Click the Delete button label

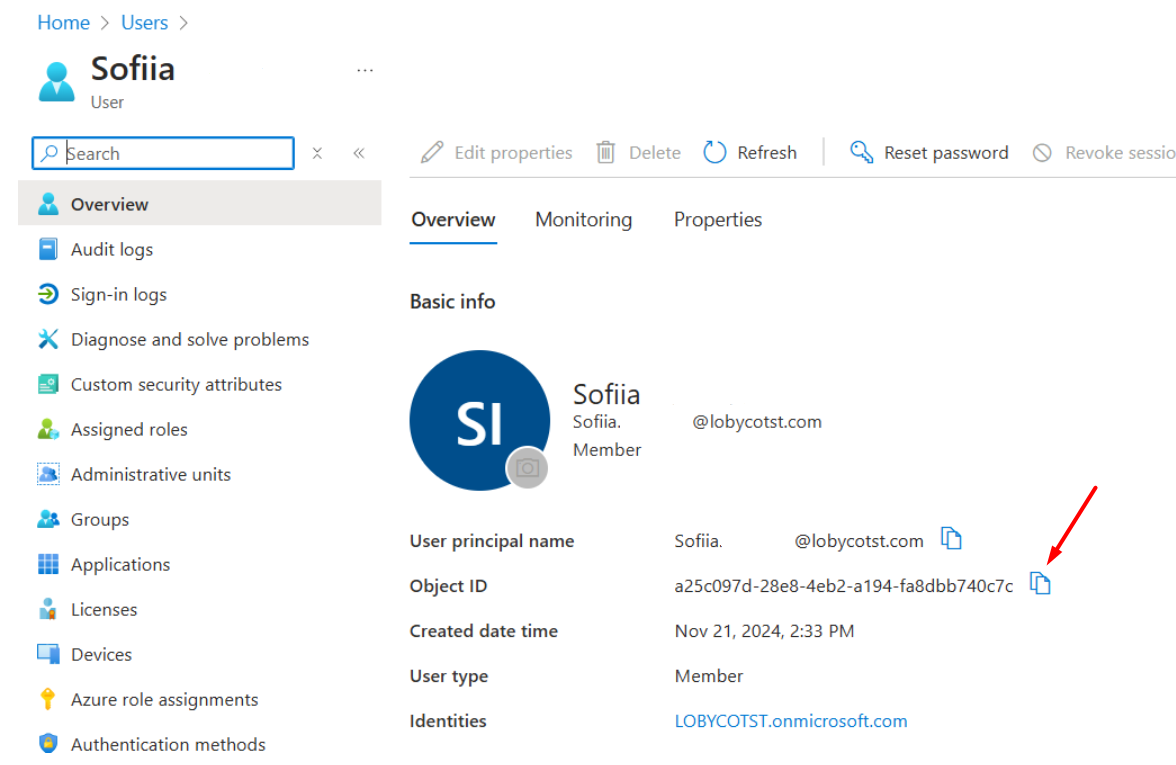[x=655, y=153]
